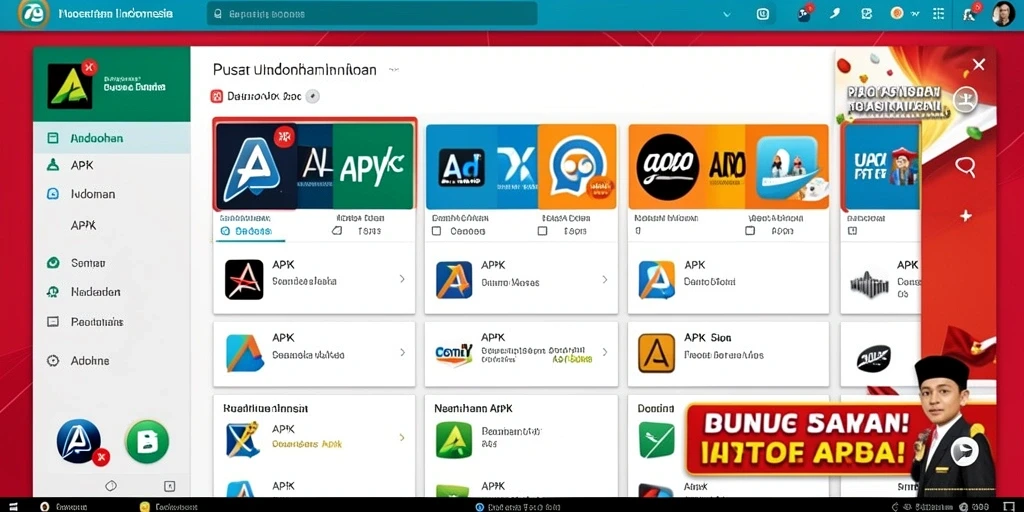Screen dimensions: 1024x512
Task: Open the APK Sion card
Action: click(x=728, y=353)
